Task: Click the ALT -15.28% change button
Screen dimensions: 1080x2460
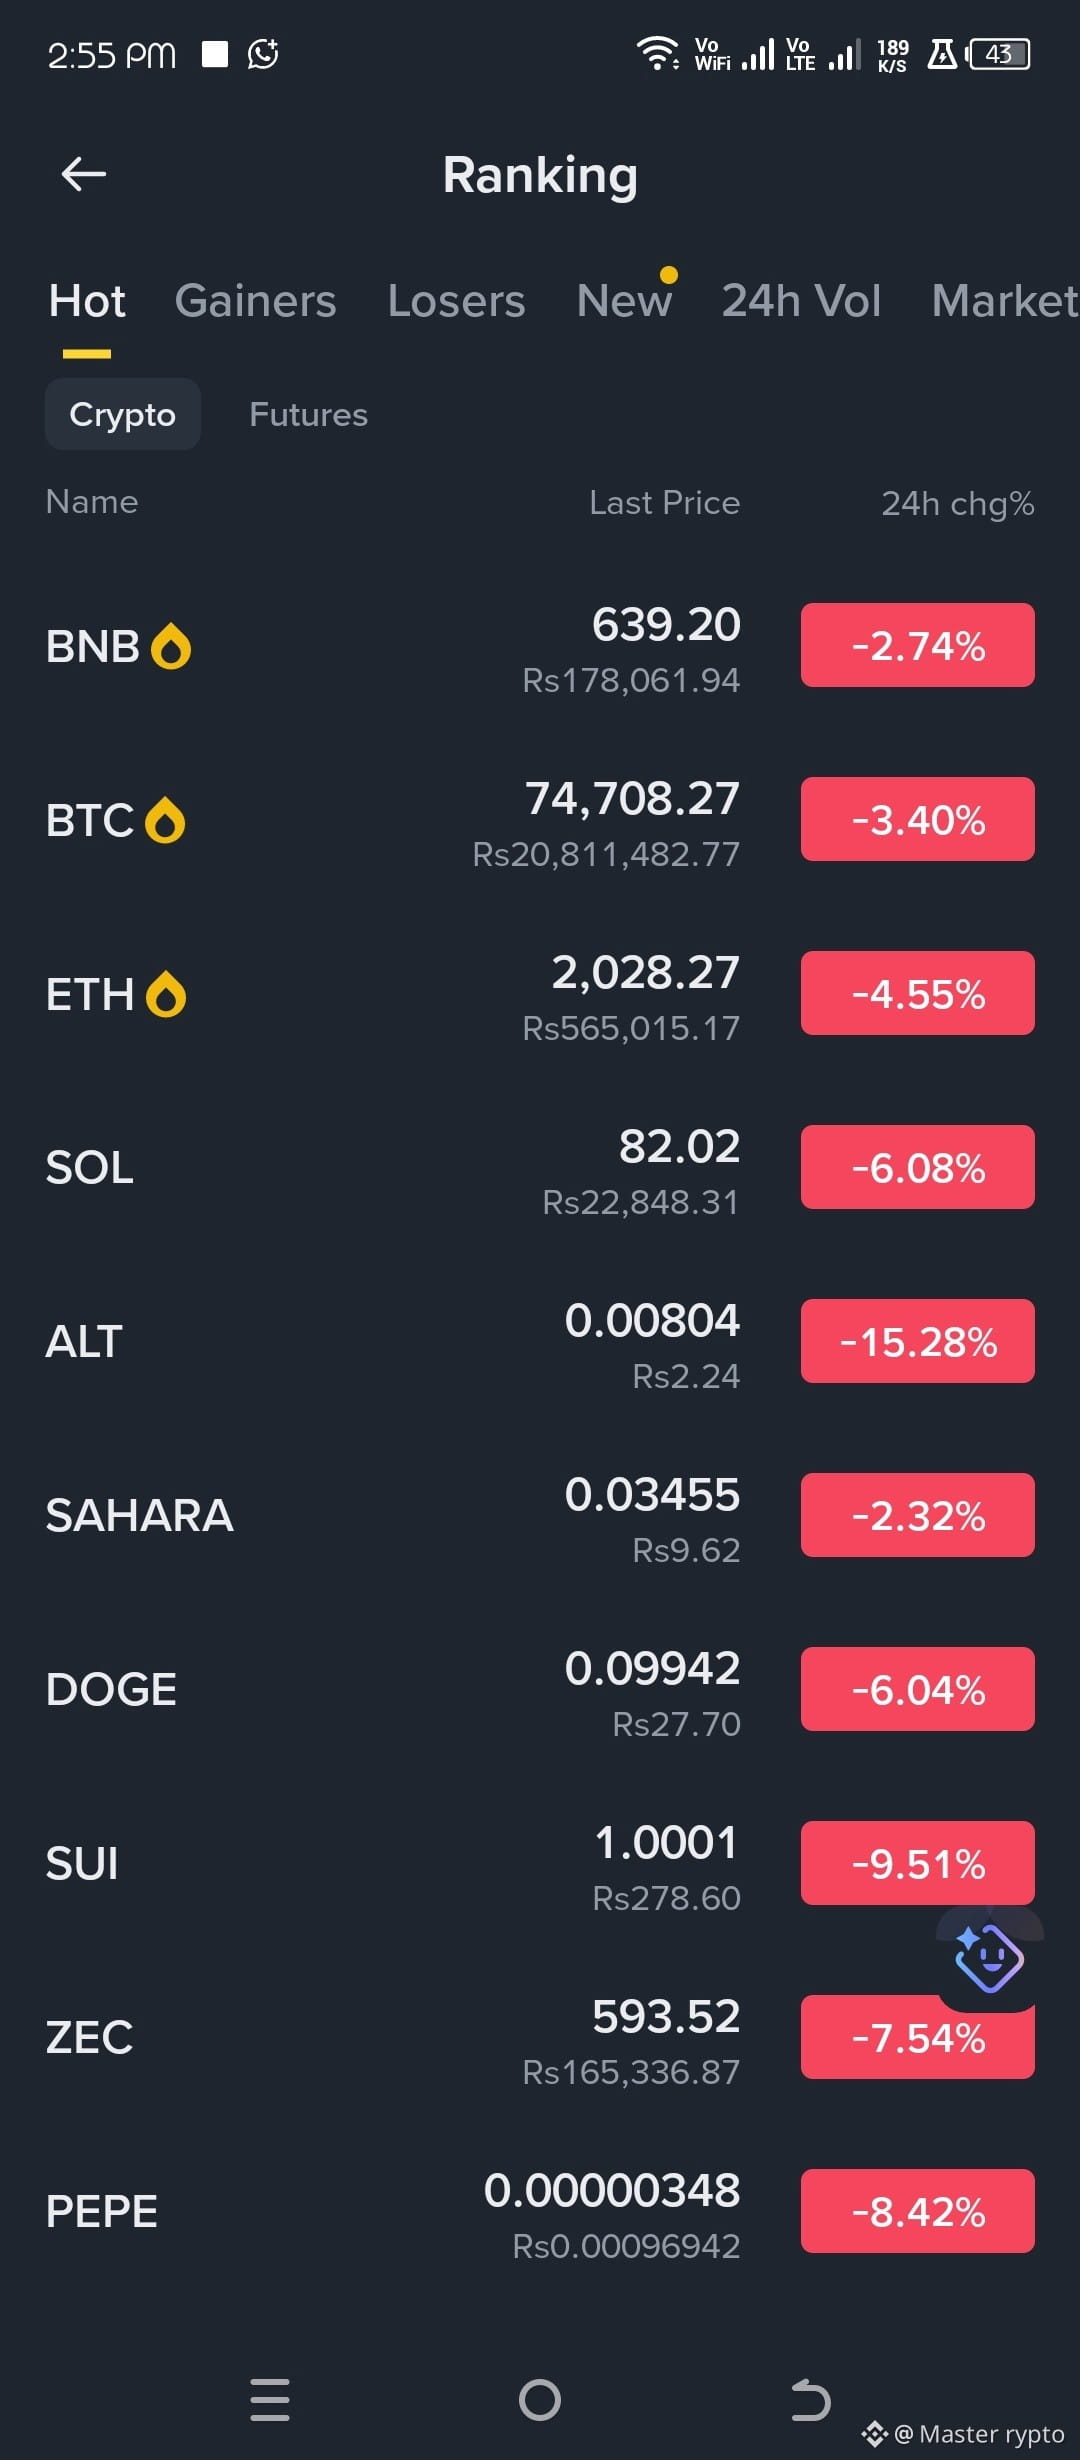Action: tap(918, 1341)
